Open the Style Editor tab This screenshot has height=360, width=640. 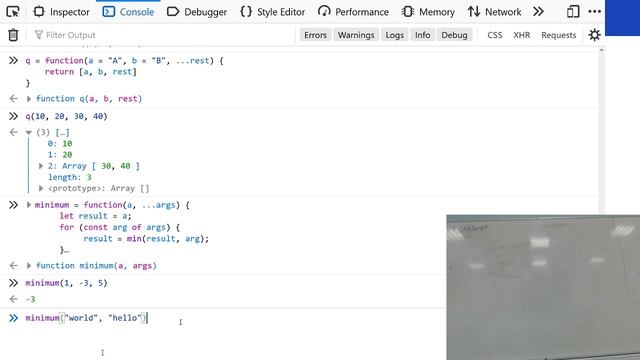[x=273, y=12]
